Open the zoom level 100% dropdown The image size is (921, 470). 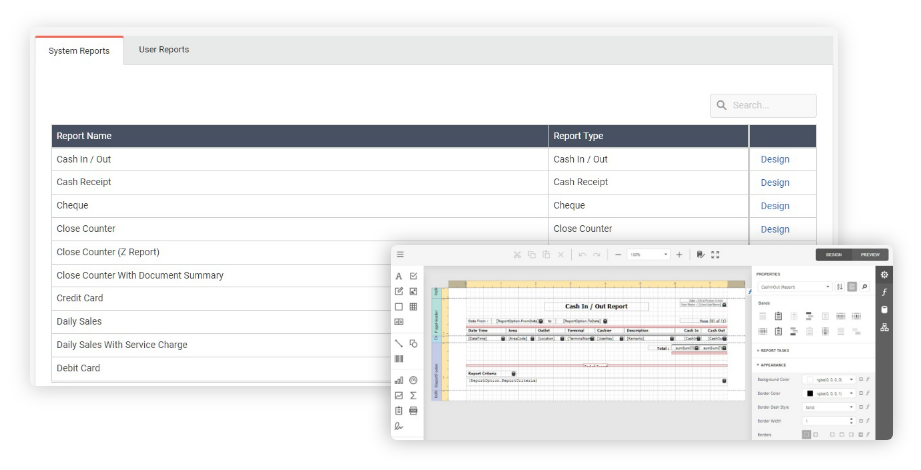[x=649, y=254]
